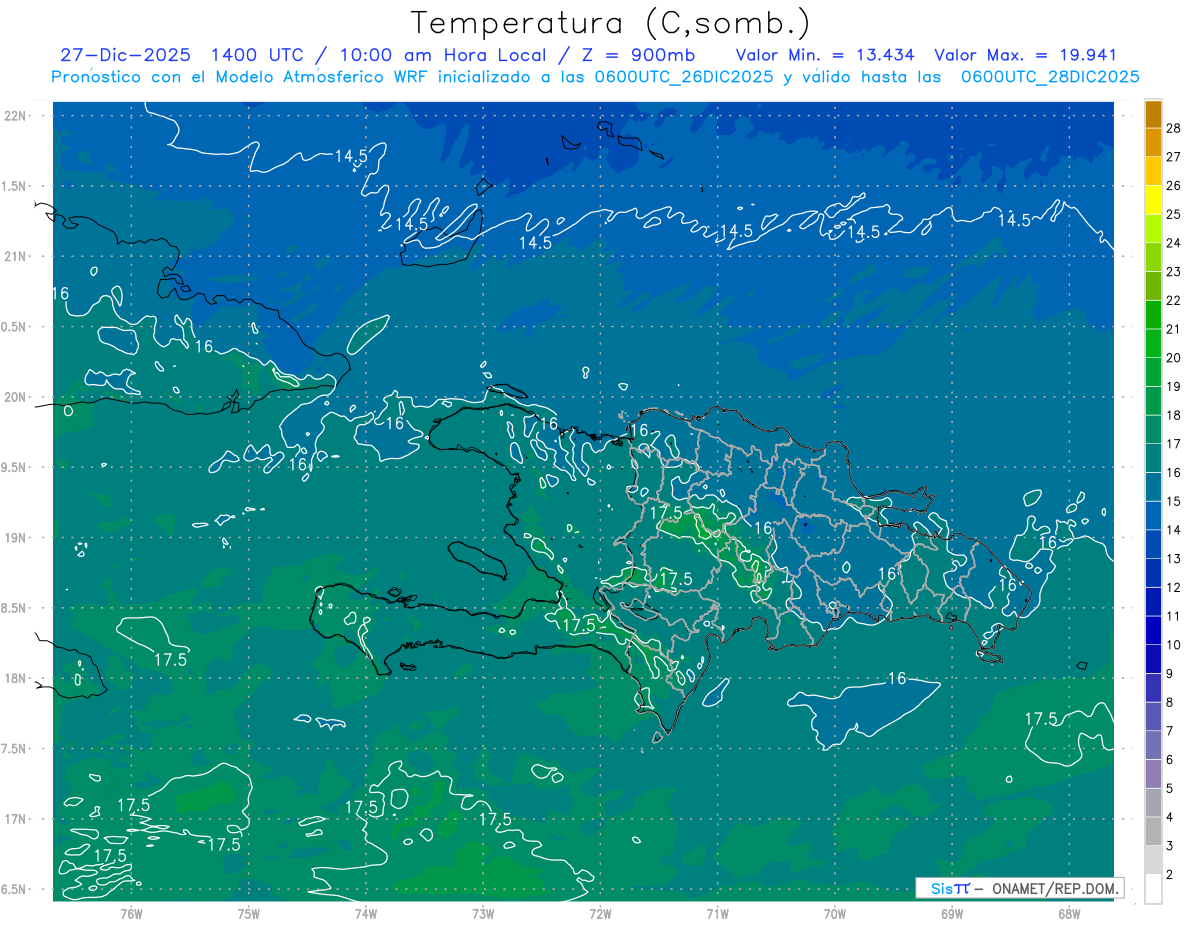The width and height of the screenshot is (1200, 927).
Task: Click the "1400 UTC" time label
Action: click(259, 55)
